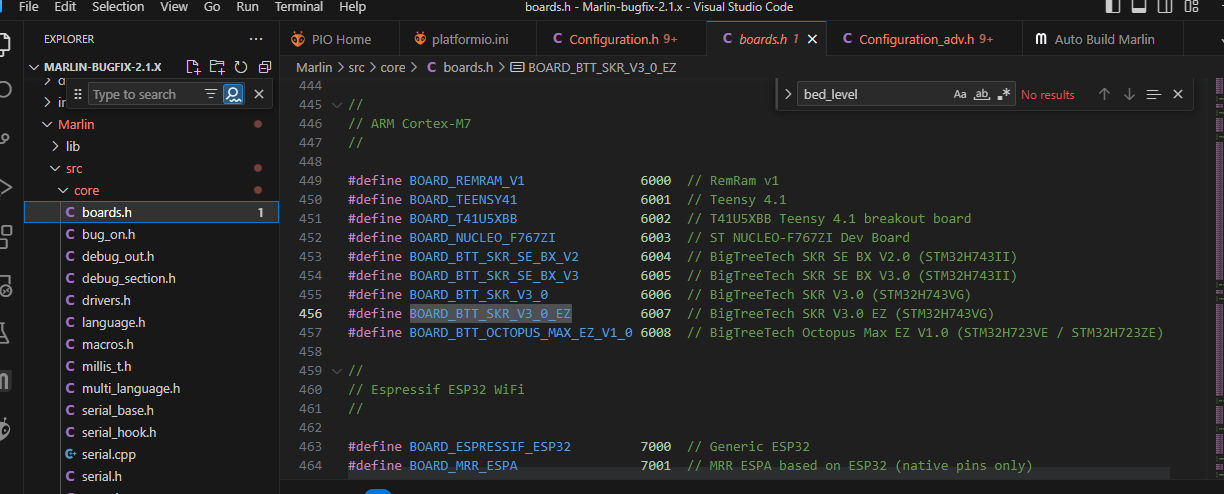This screenshot has height=494, width=1224.
Task: Toggle Find in Selection
Action: click(1153, 94)
